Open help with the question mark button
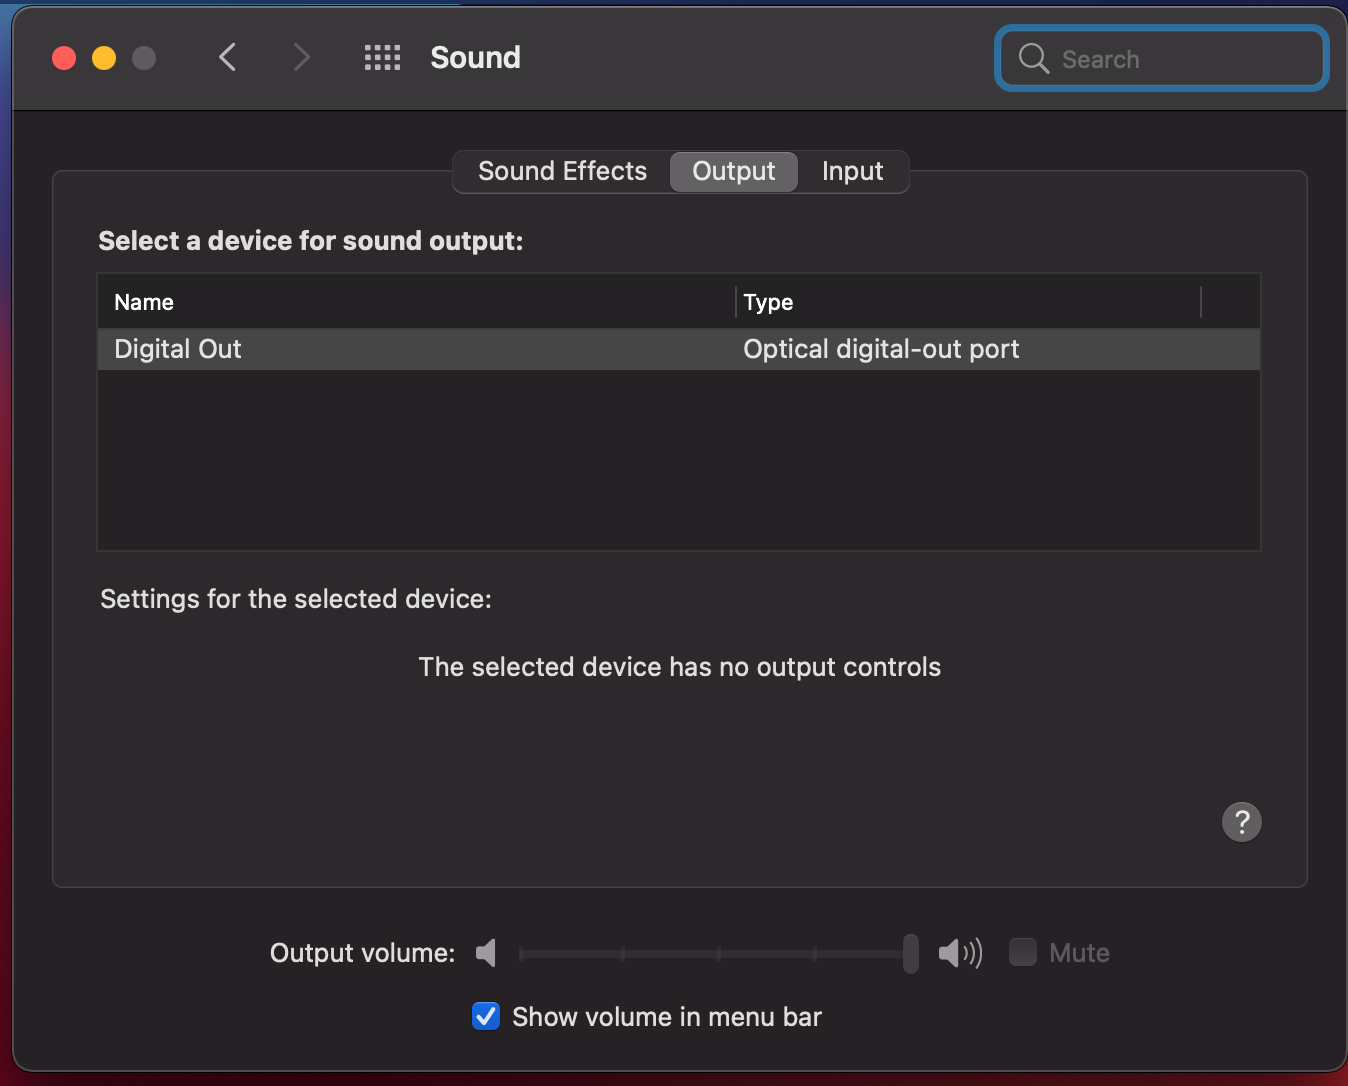Viewport: 1348px width, 1086px height. [x=1242, y=822]
